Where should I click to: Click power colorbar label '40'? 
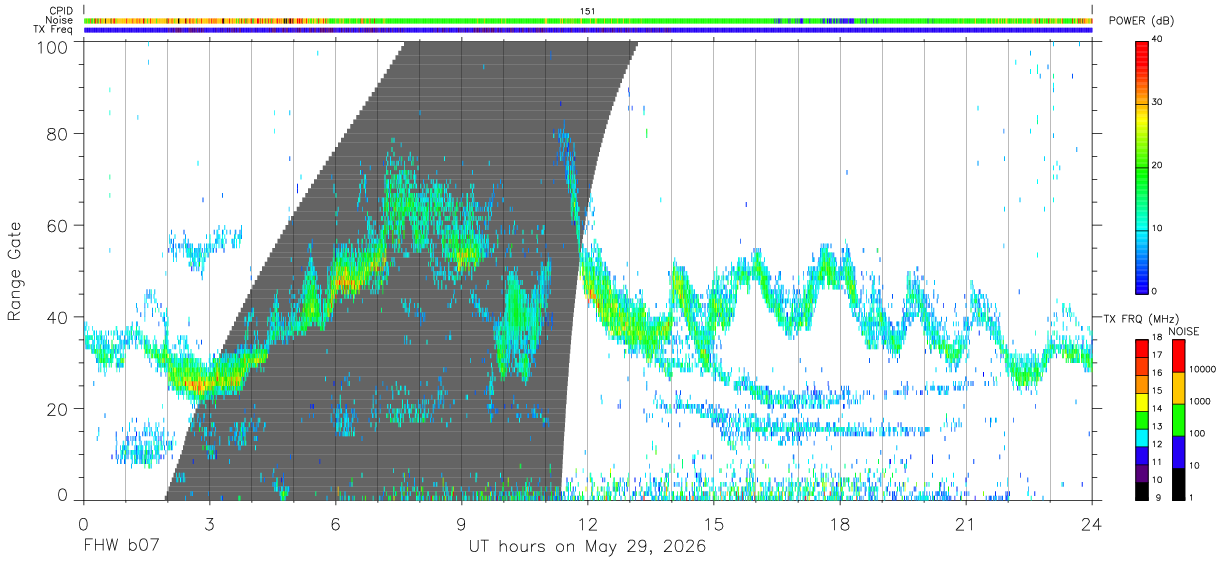1157,39
